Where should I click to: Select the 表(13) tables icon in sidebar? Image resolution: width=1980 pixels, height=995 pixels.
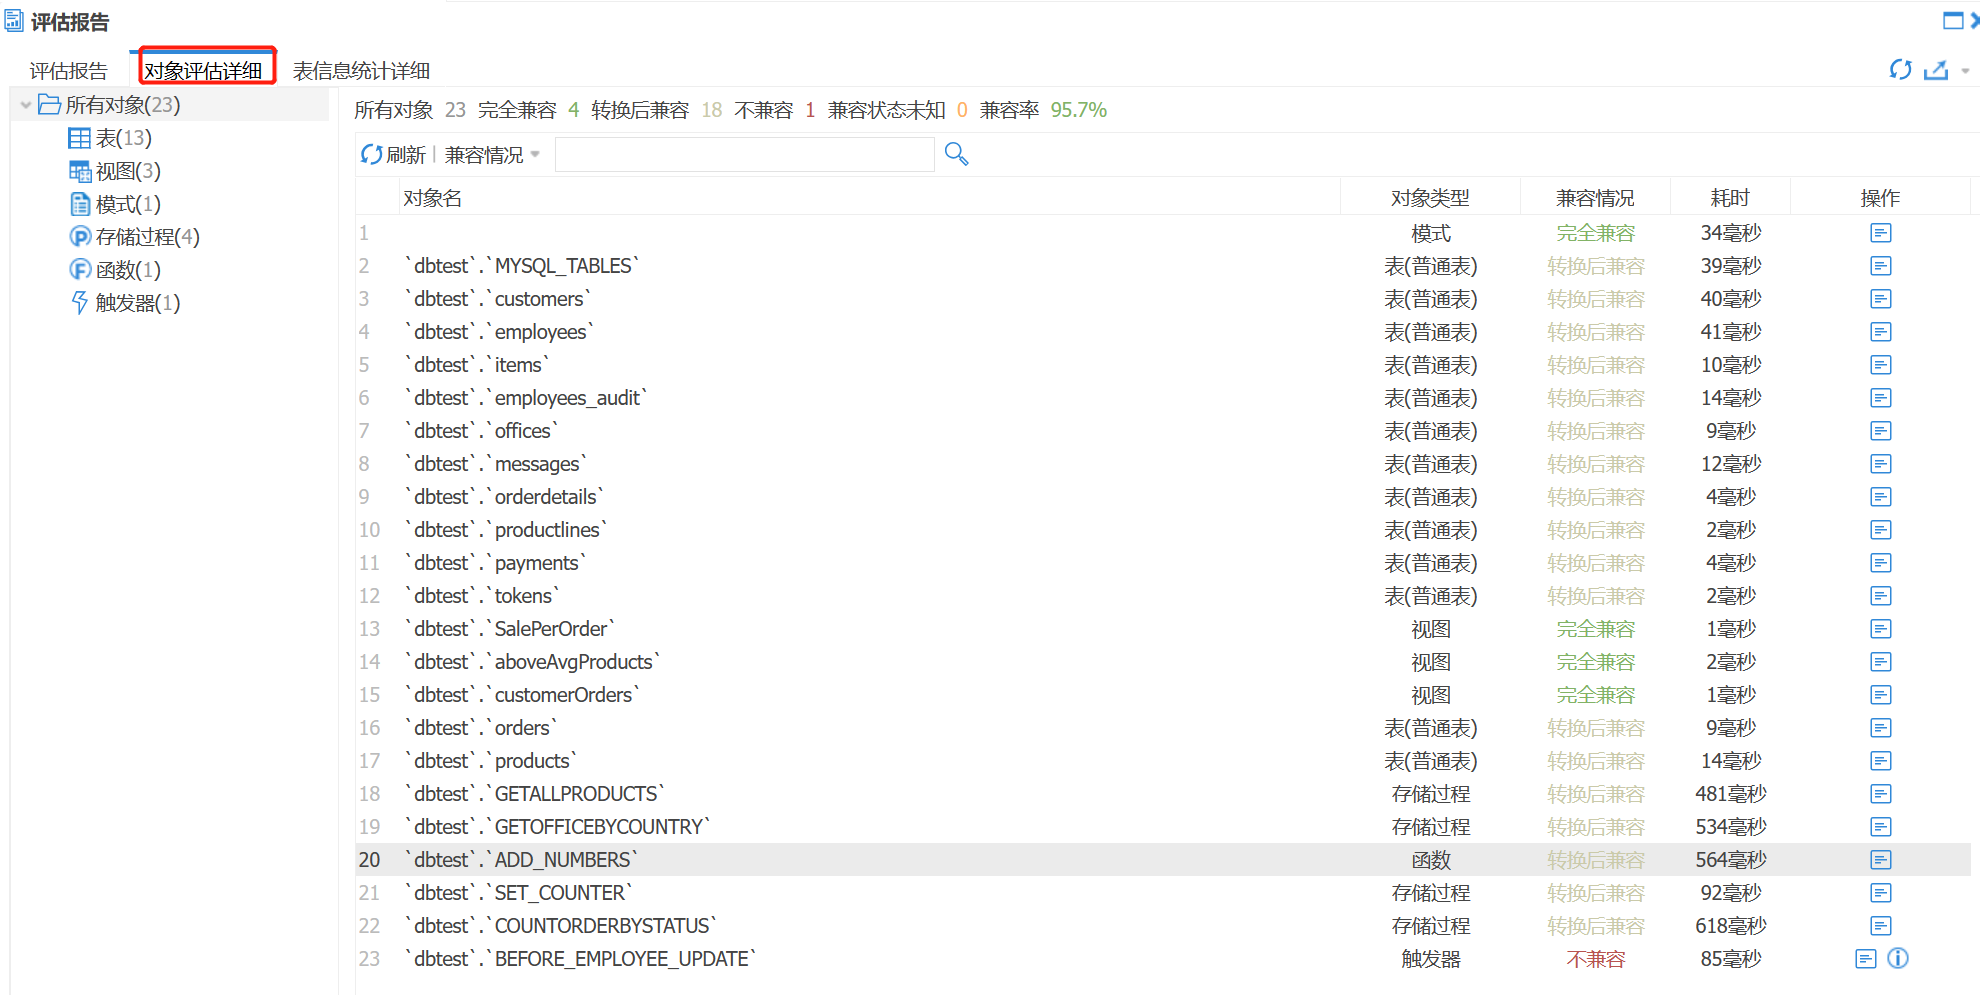(81, 137)
